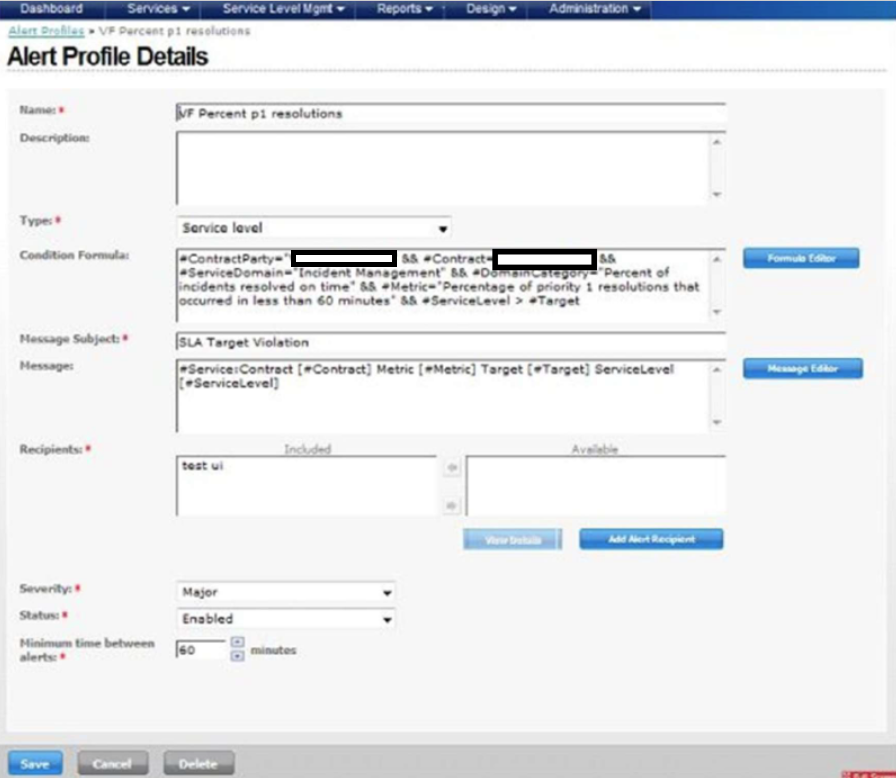Decrease minimum time between alerts

(237, 656)
